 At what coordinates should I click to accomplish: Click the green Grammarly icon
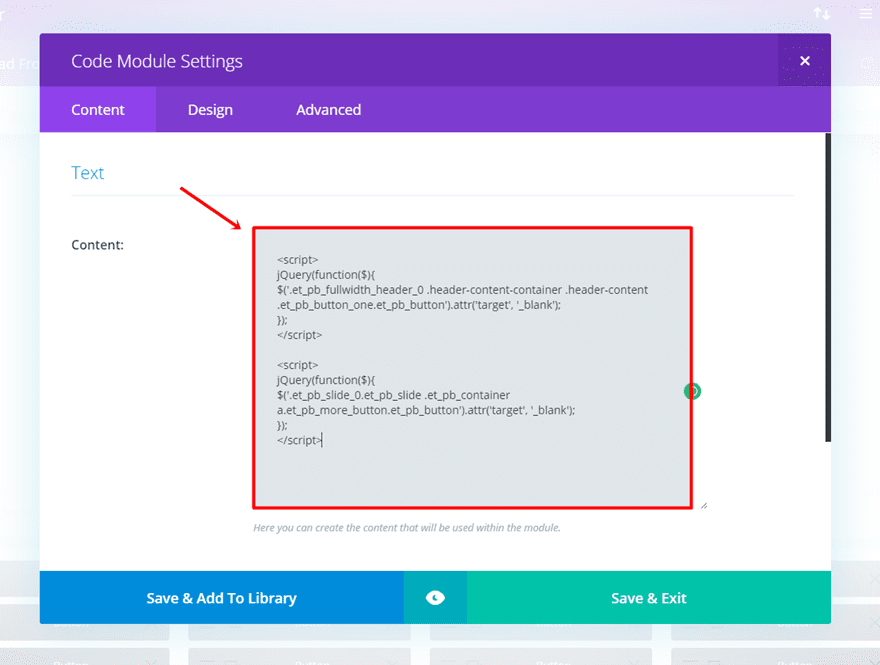[x=692, y=391]
